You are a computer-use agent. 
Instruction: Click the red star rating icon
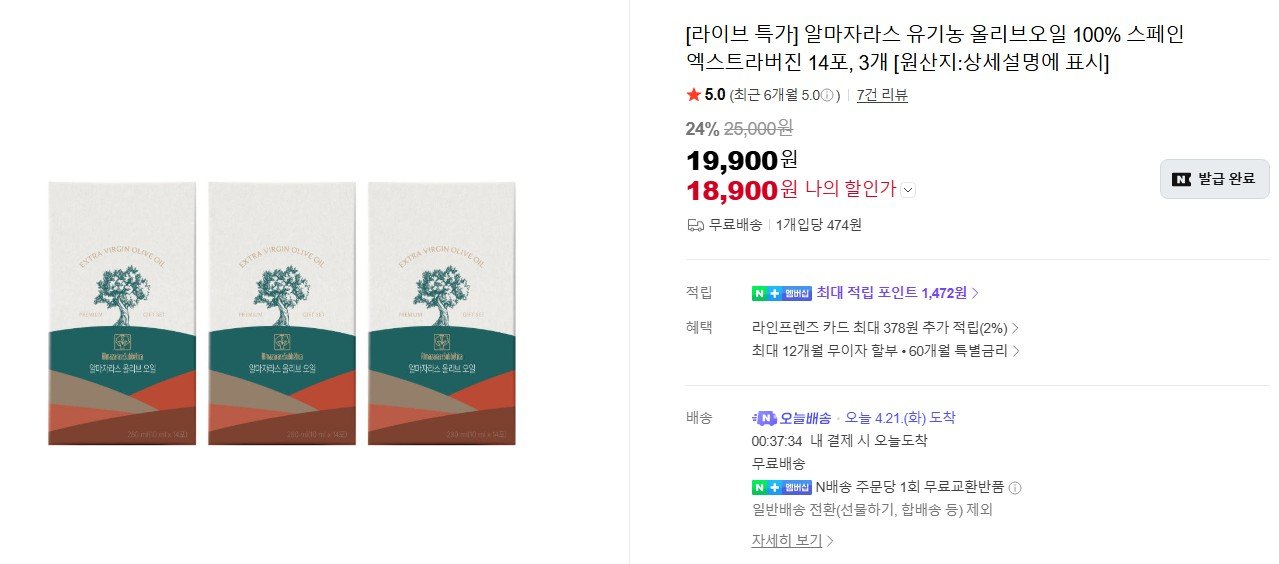pos(694,95)
